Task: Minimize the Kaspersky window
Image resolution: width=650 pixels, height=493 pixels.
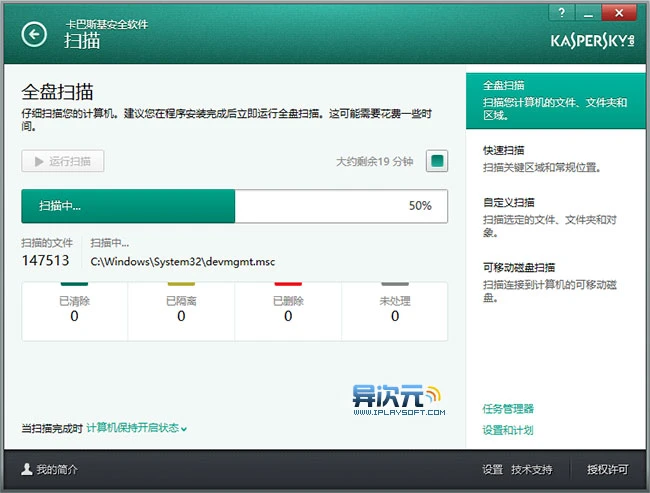Action: pos(588,13)
